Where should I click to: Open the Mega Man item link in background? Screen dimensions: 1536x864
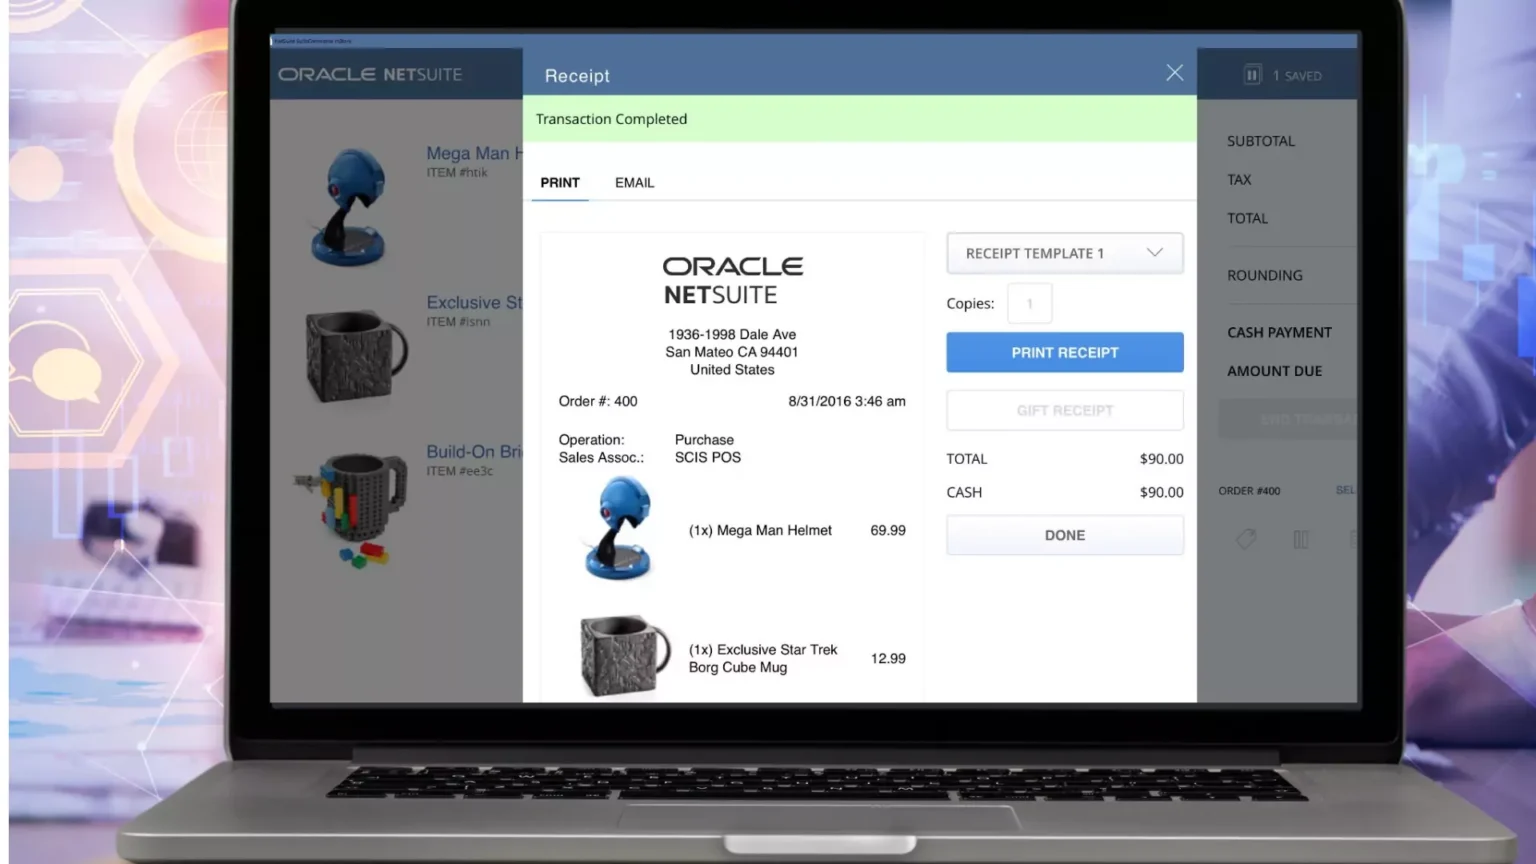pos(474,153)
